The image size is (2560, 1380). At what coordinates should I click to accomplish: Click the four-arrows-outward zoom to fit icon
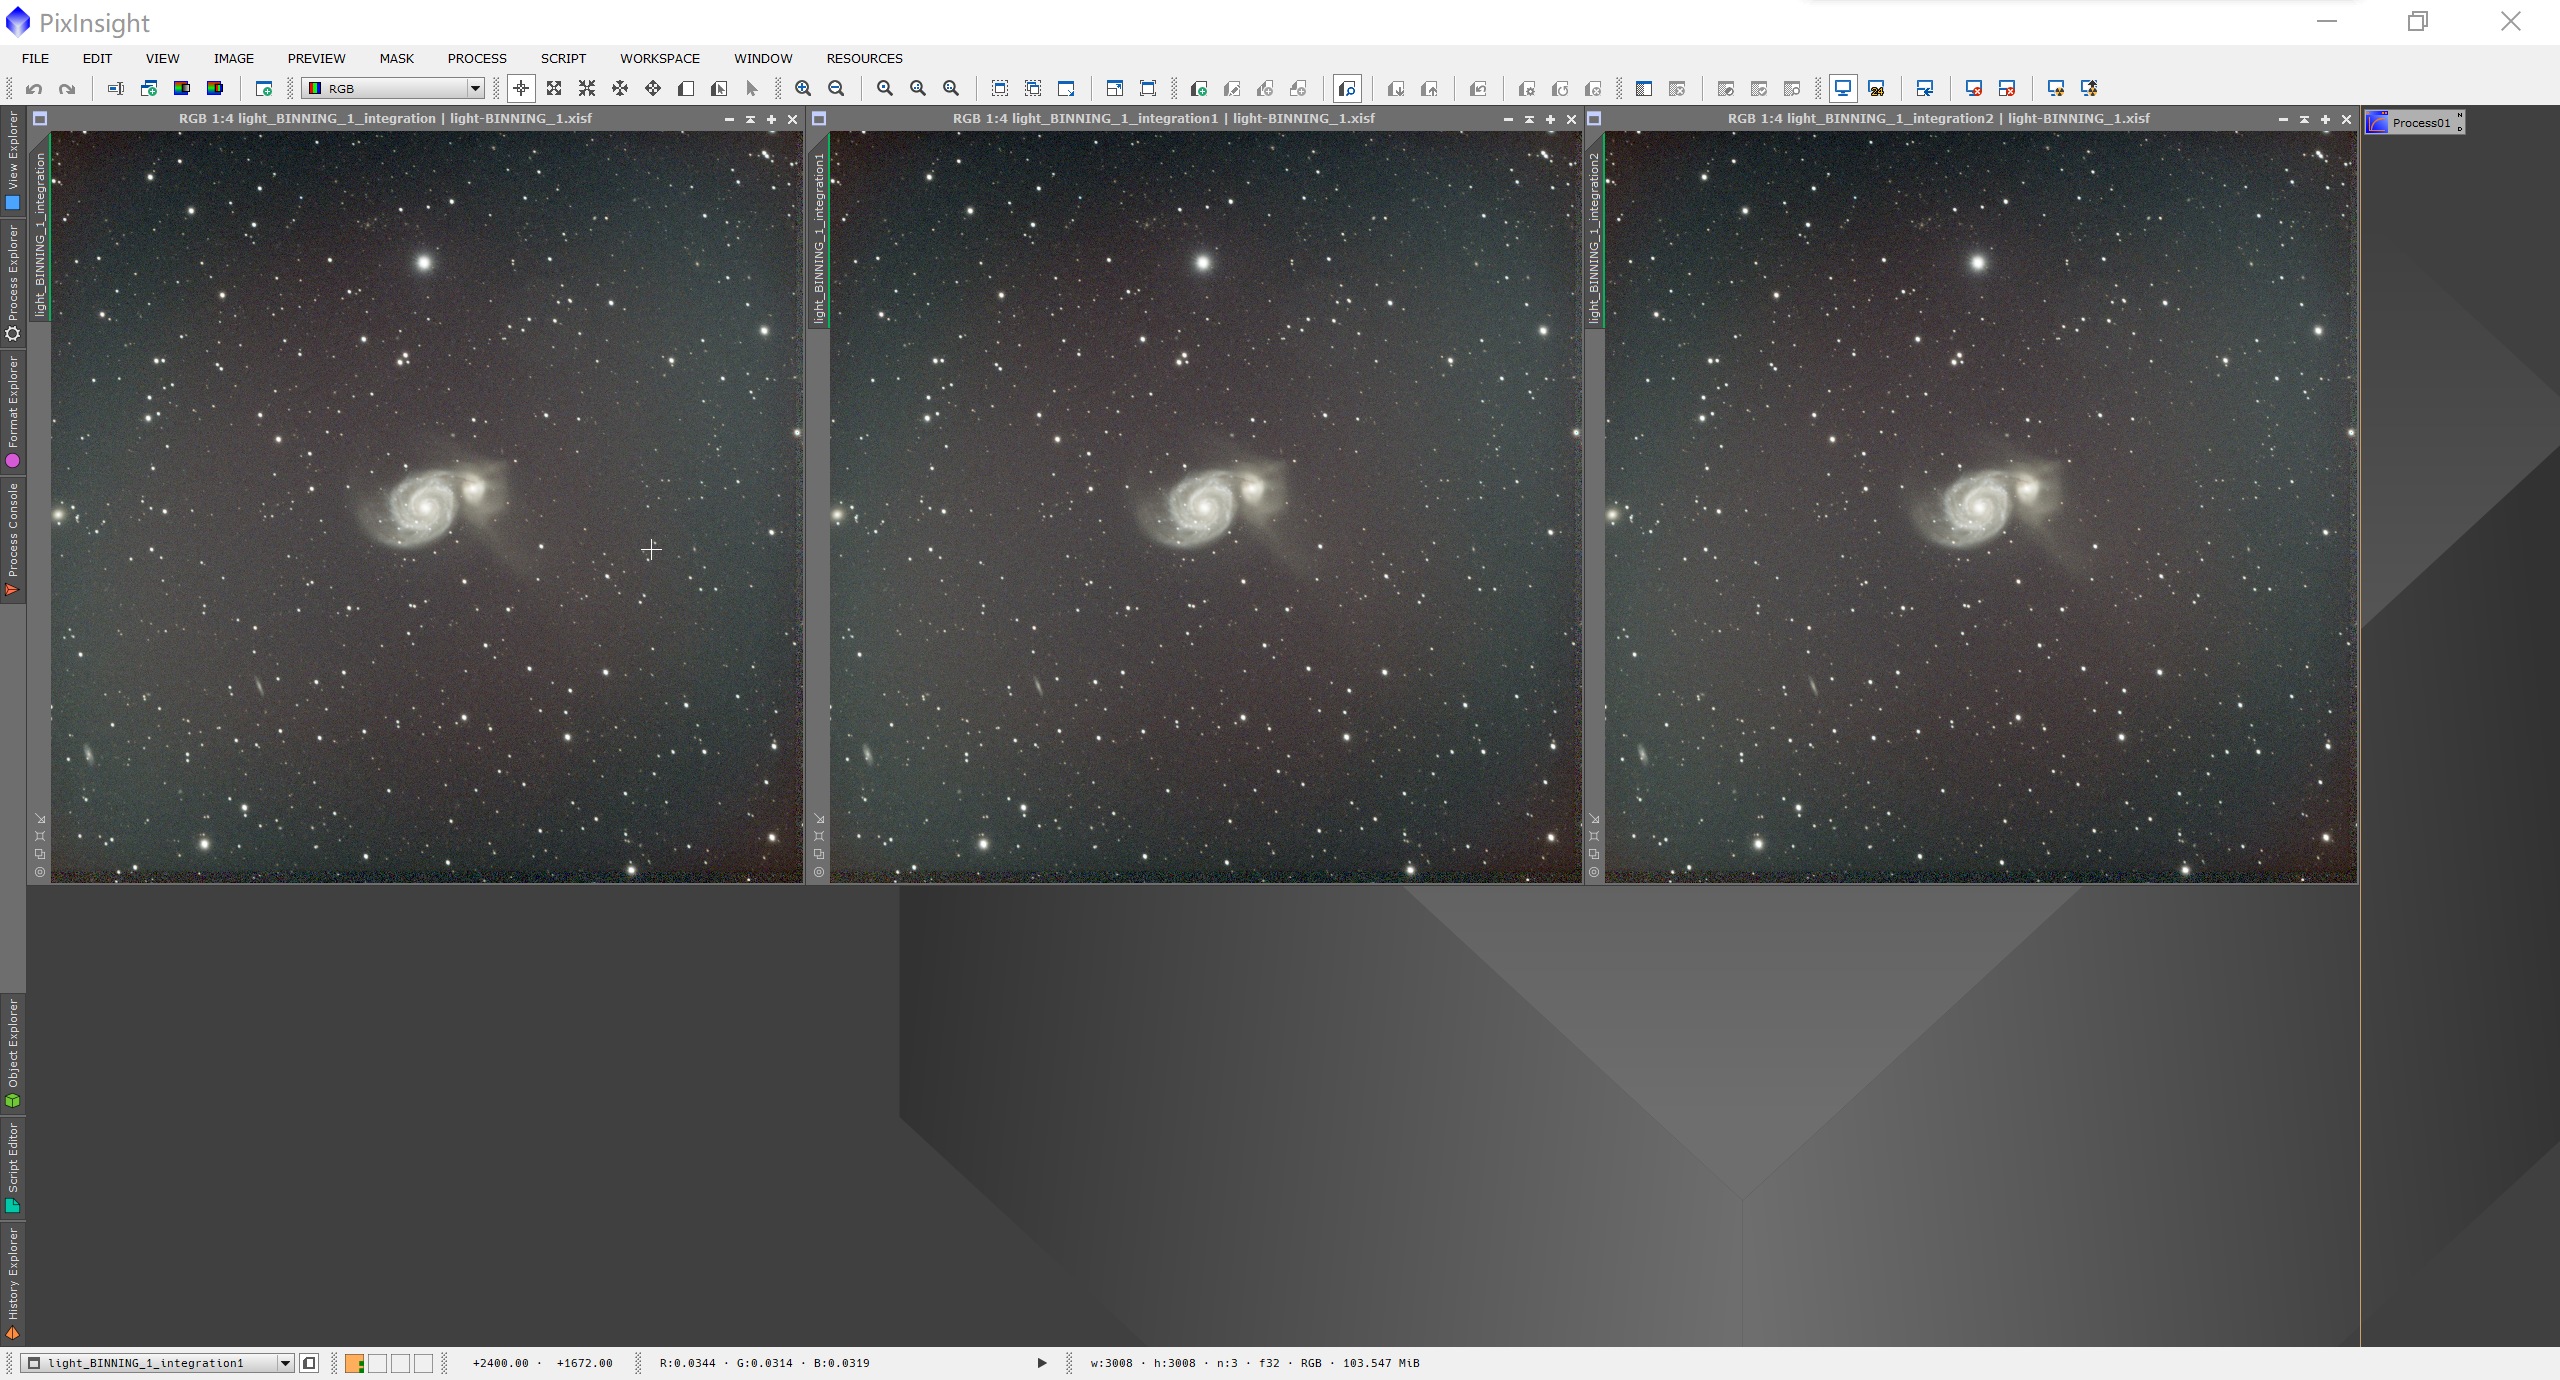point(554,89)
